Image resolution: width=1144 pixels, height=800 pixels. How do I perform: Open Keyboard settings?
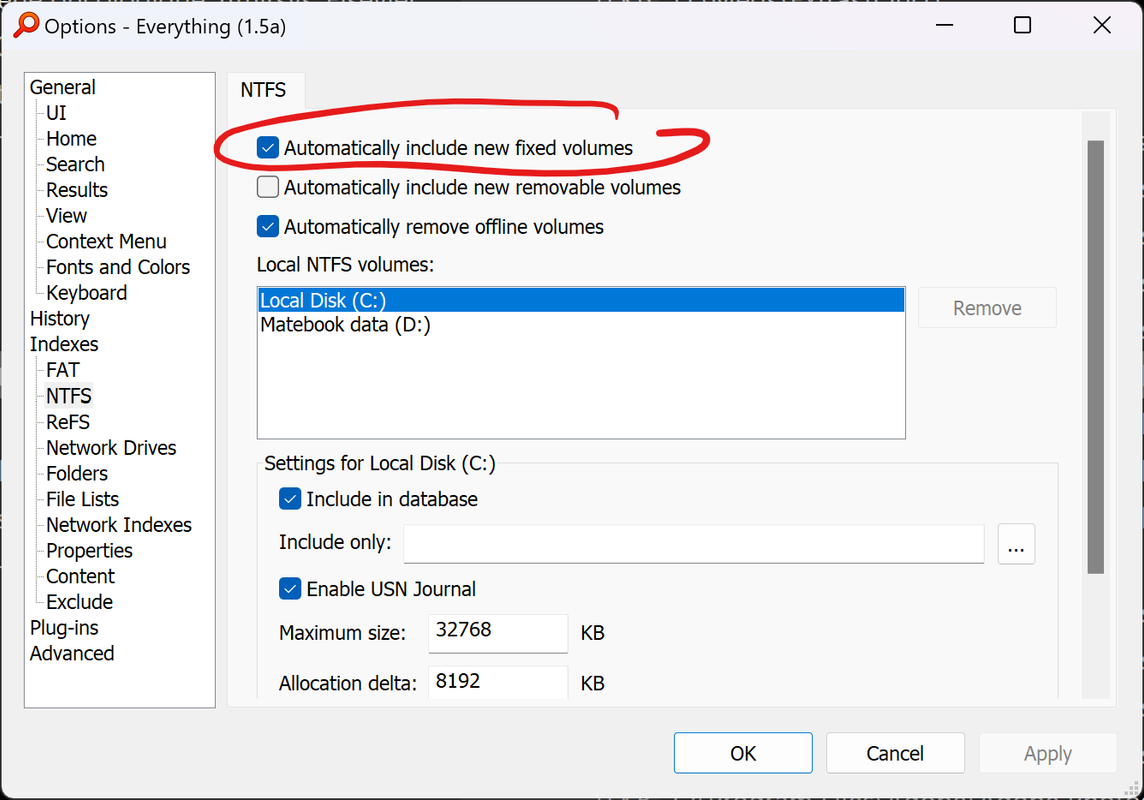[87, 293]
